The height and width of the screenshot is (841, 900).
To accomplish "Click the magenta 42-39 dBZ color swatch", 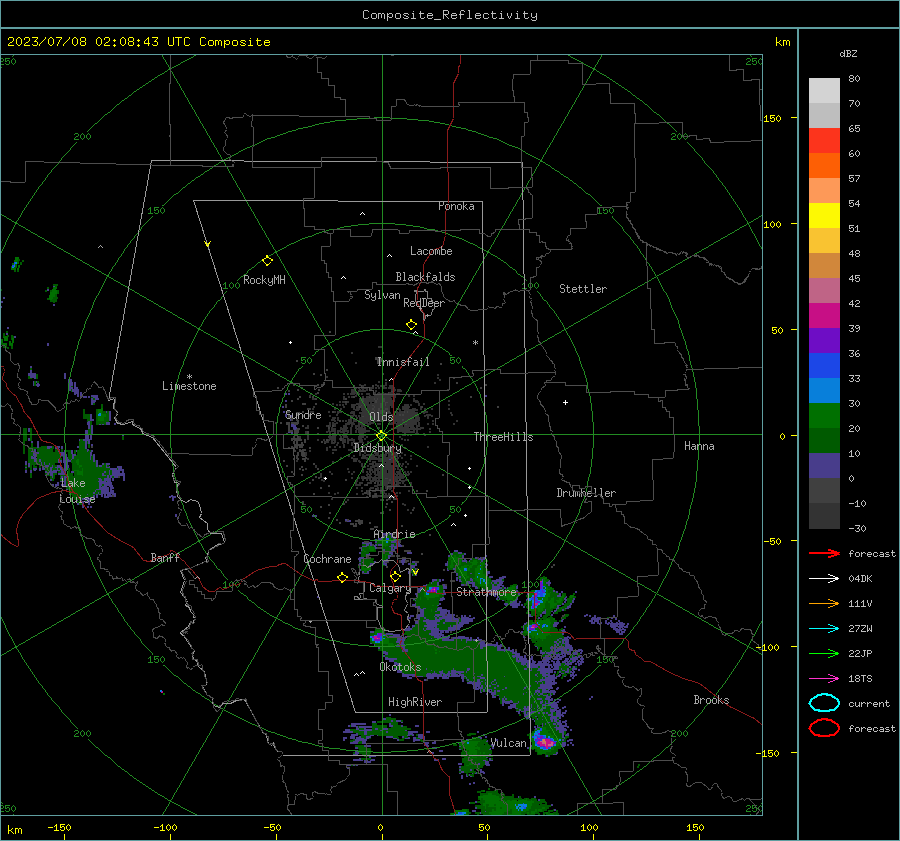I will pos(824,316).
